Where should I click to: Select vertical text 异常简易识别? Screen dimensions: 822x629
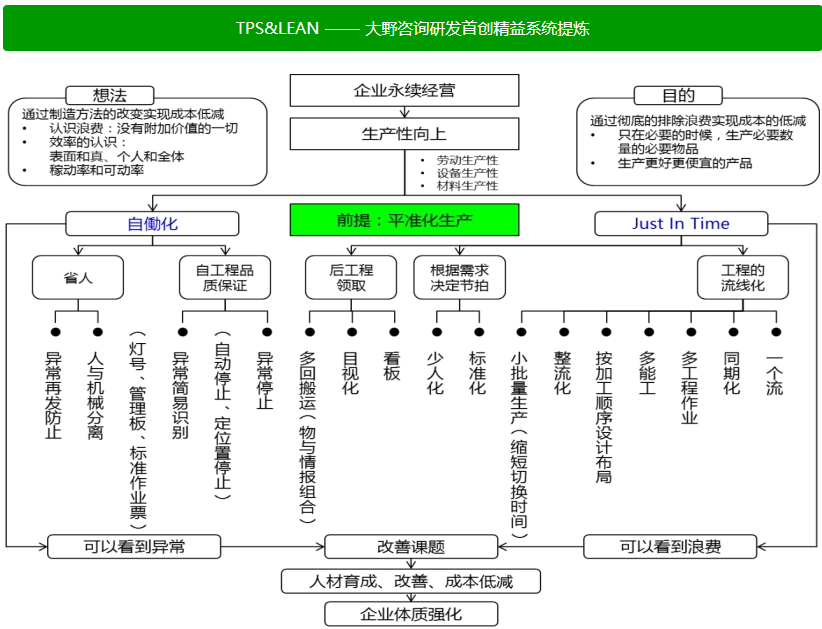(x=181, y=395)
